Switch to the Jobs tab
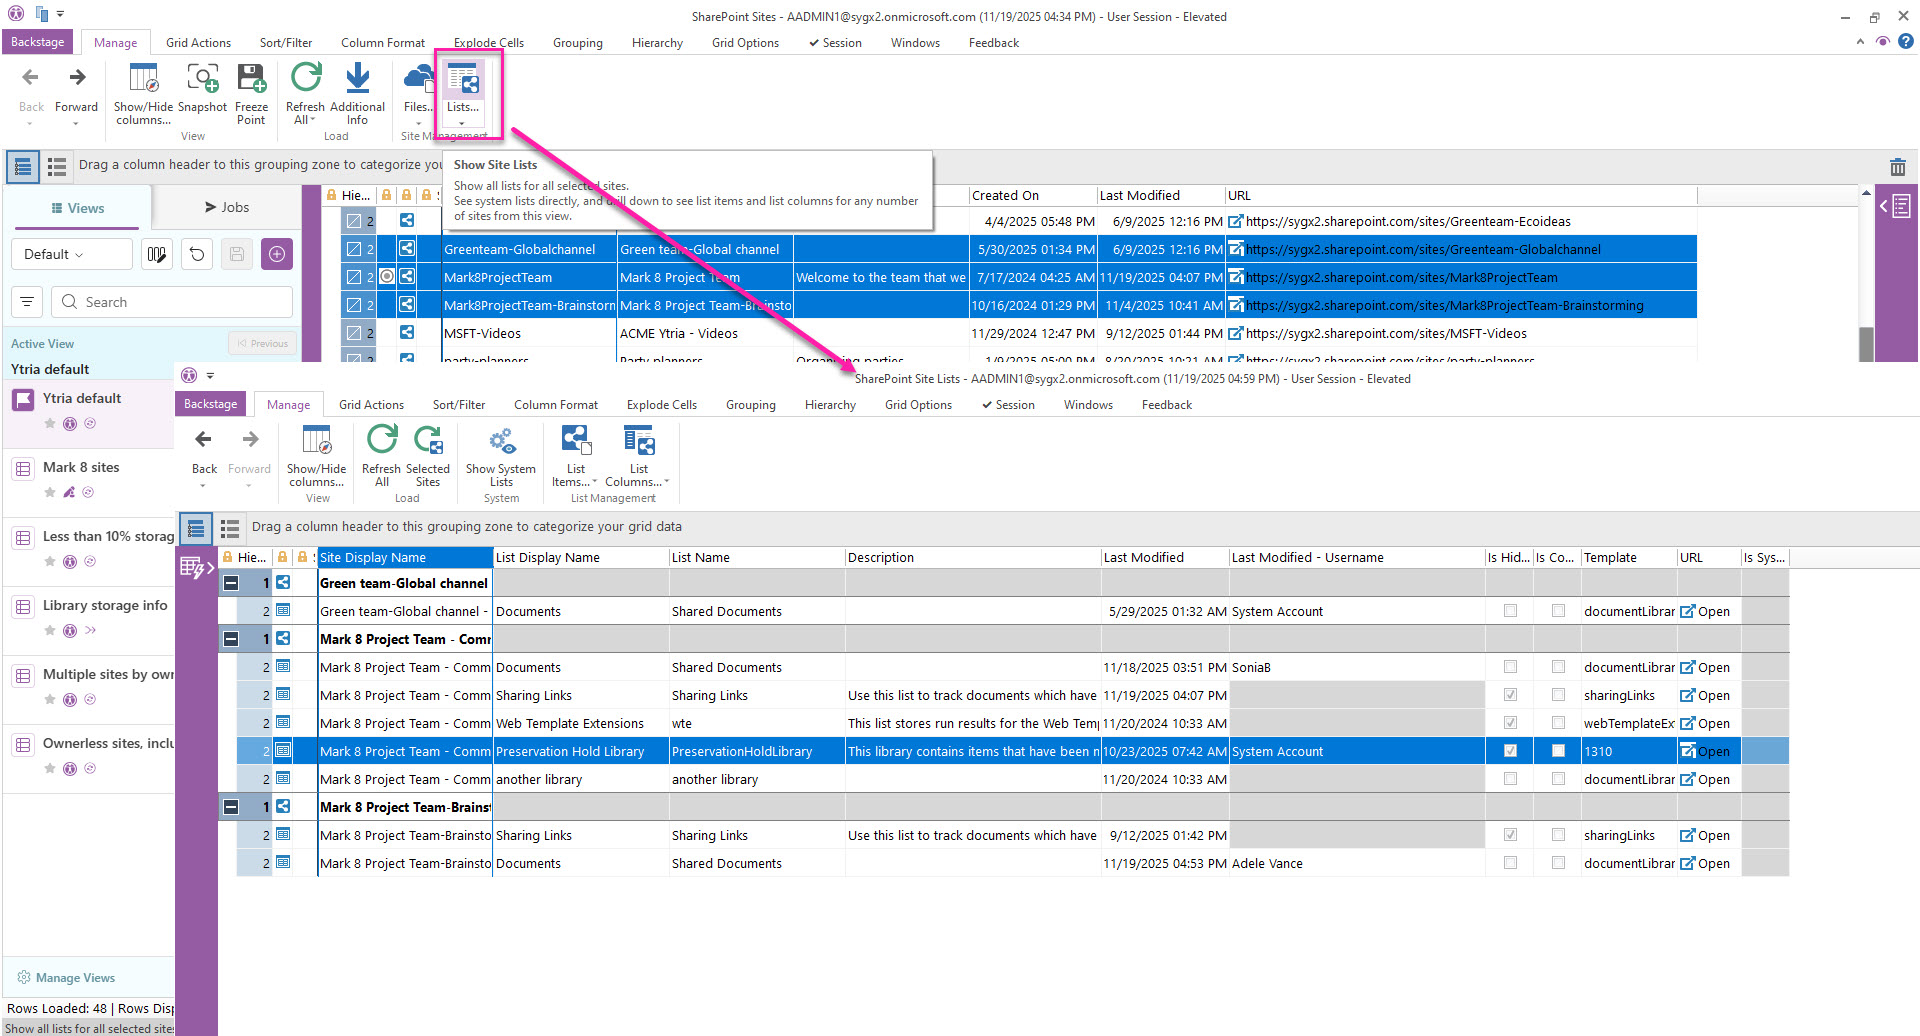This screenshot has width=1920, height=1036. (x=227, y=207)
